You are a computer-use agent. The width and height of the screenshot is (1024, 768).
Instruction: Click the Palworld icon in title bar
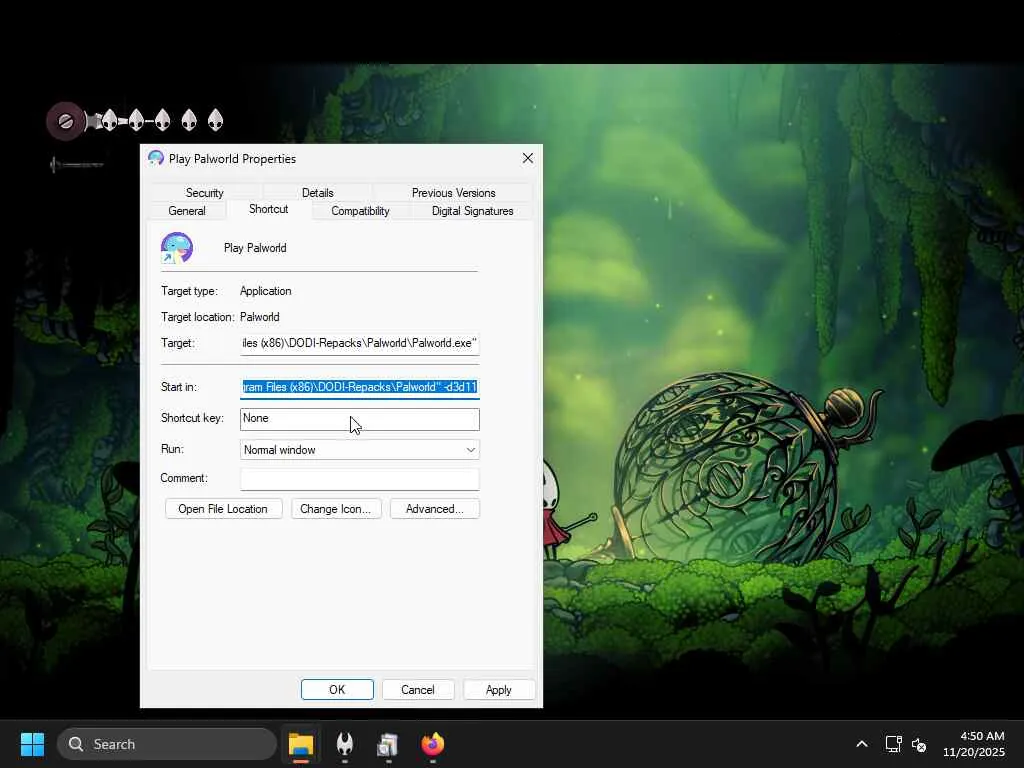click(x=155, y=158)
